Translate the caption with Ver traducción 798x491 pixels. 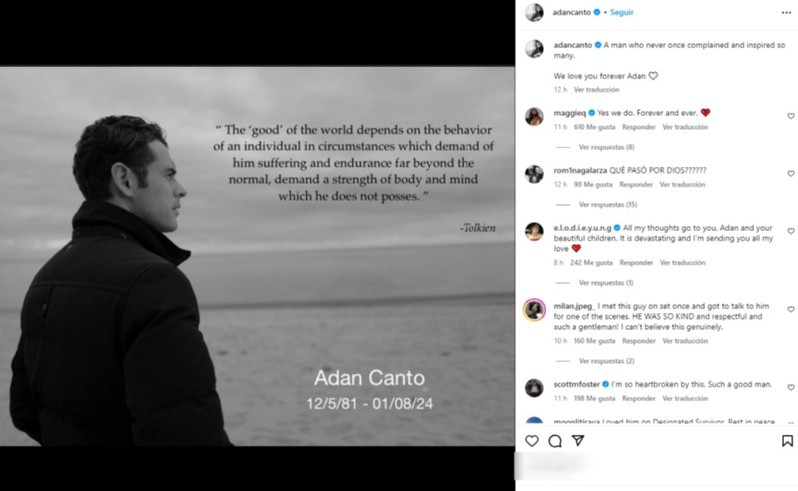pyautogui.click(x=596, y=90)
